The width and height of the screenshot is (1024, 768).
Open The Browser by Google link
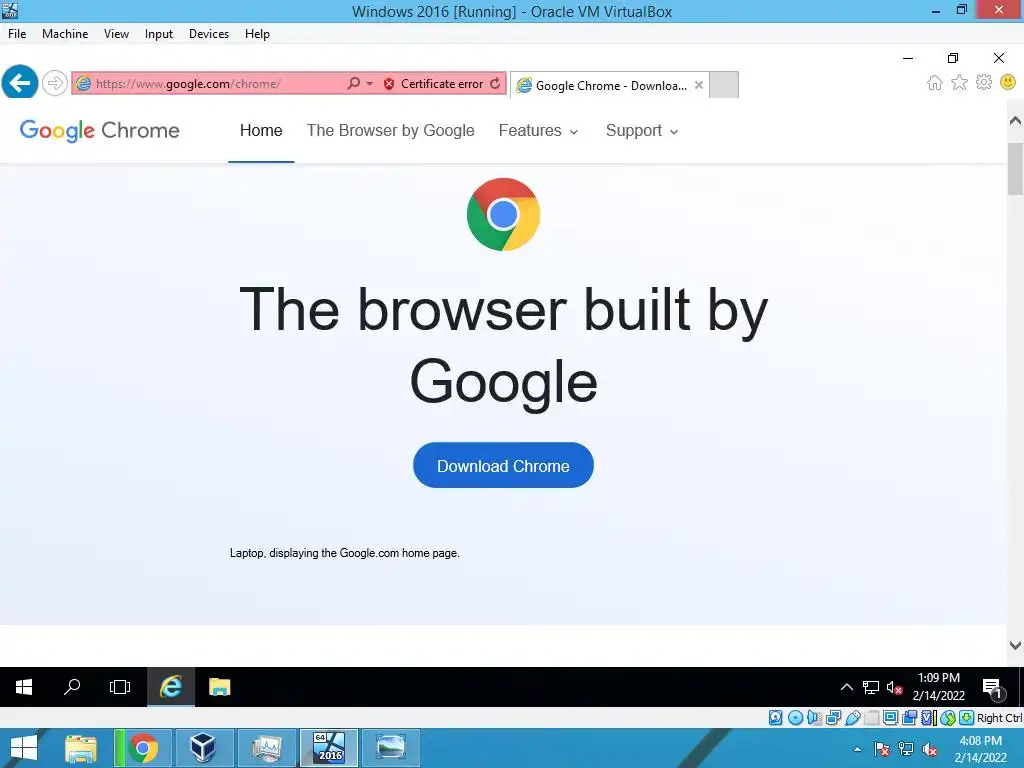[x=391, y=131]
